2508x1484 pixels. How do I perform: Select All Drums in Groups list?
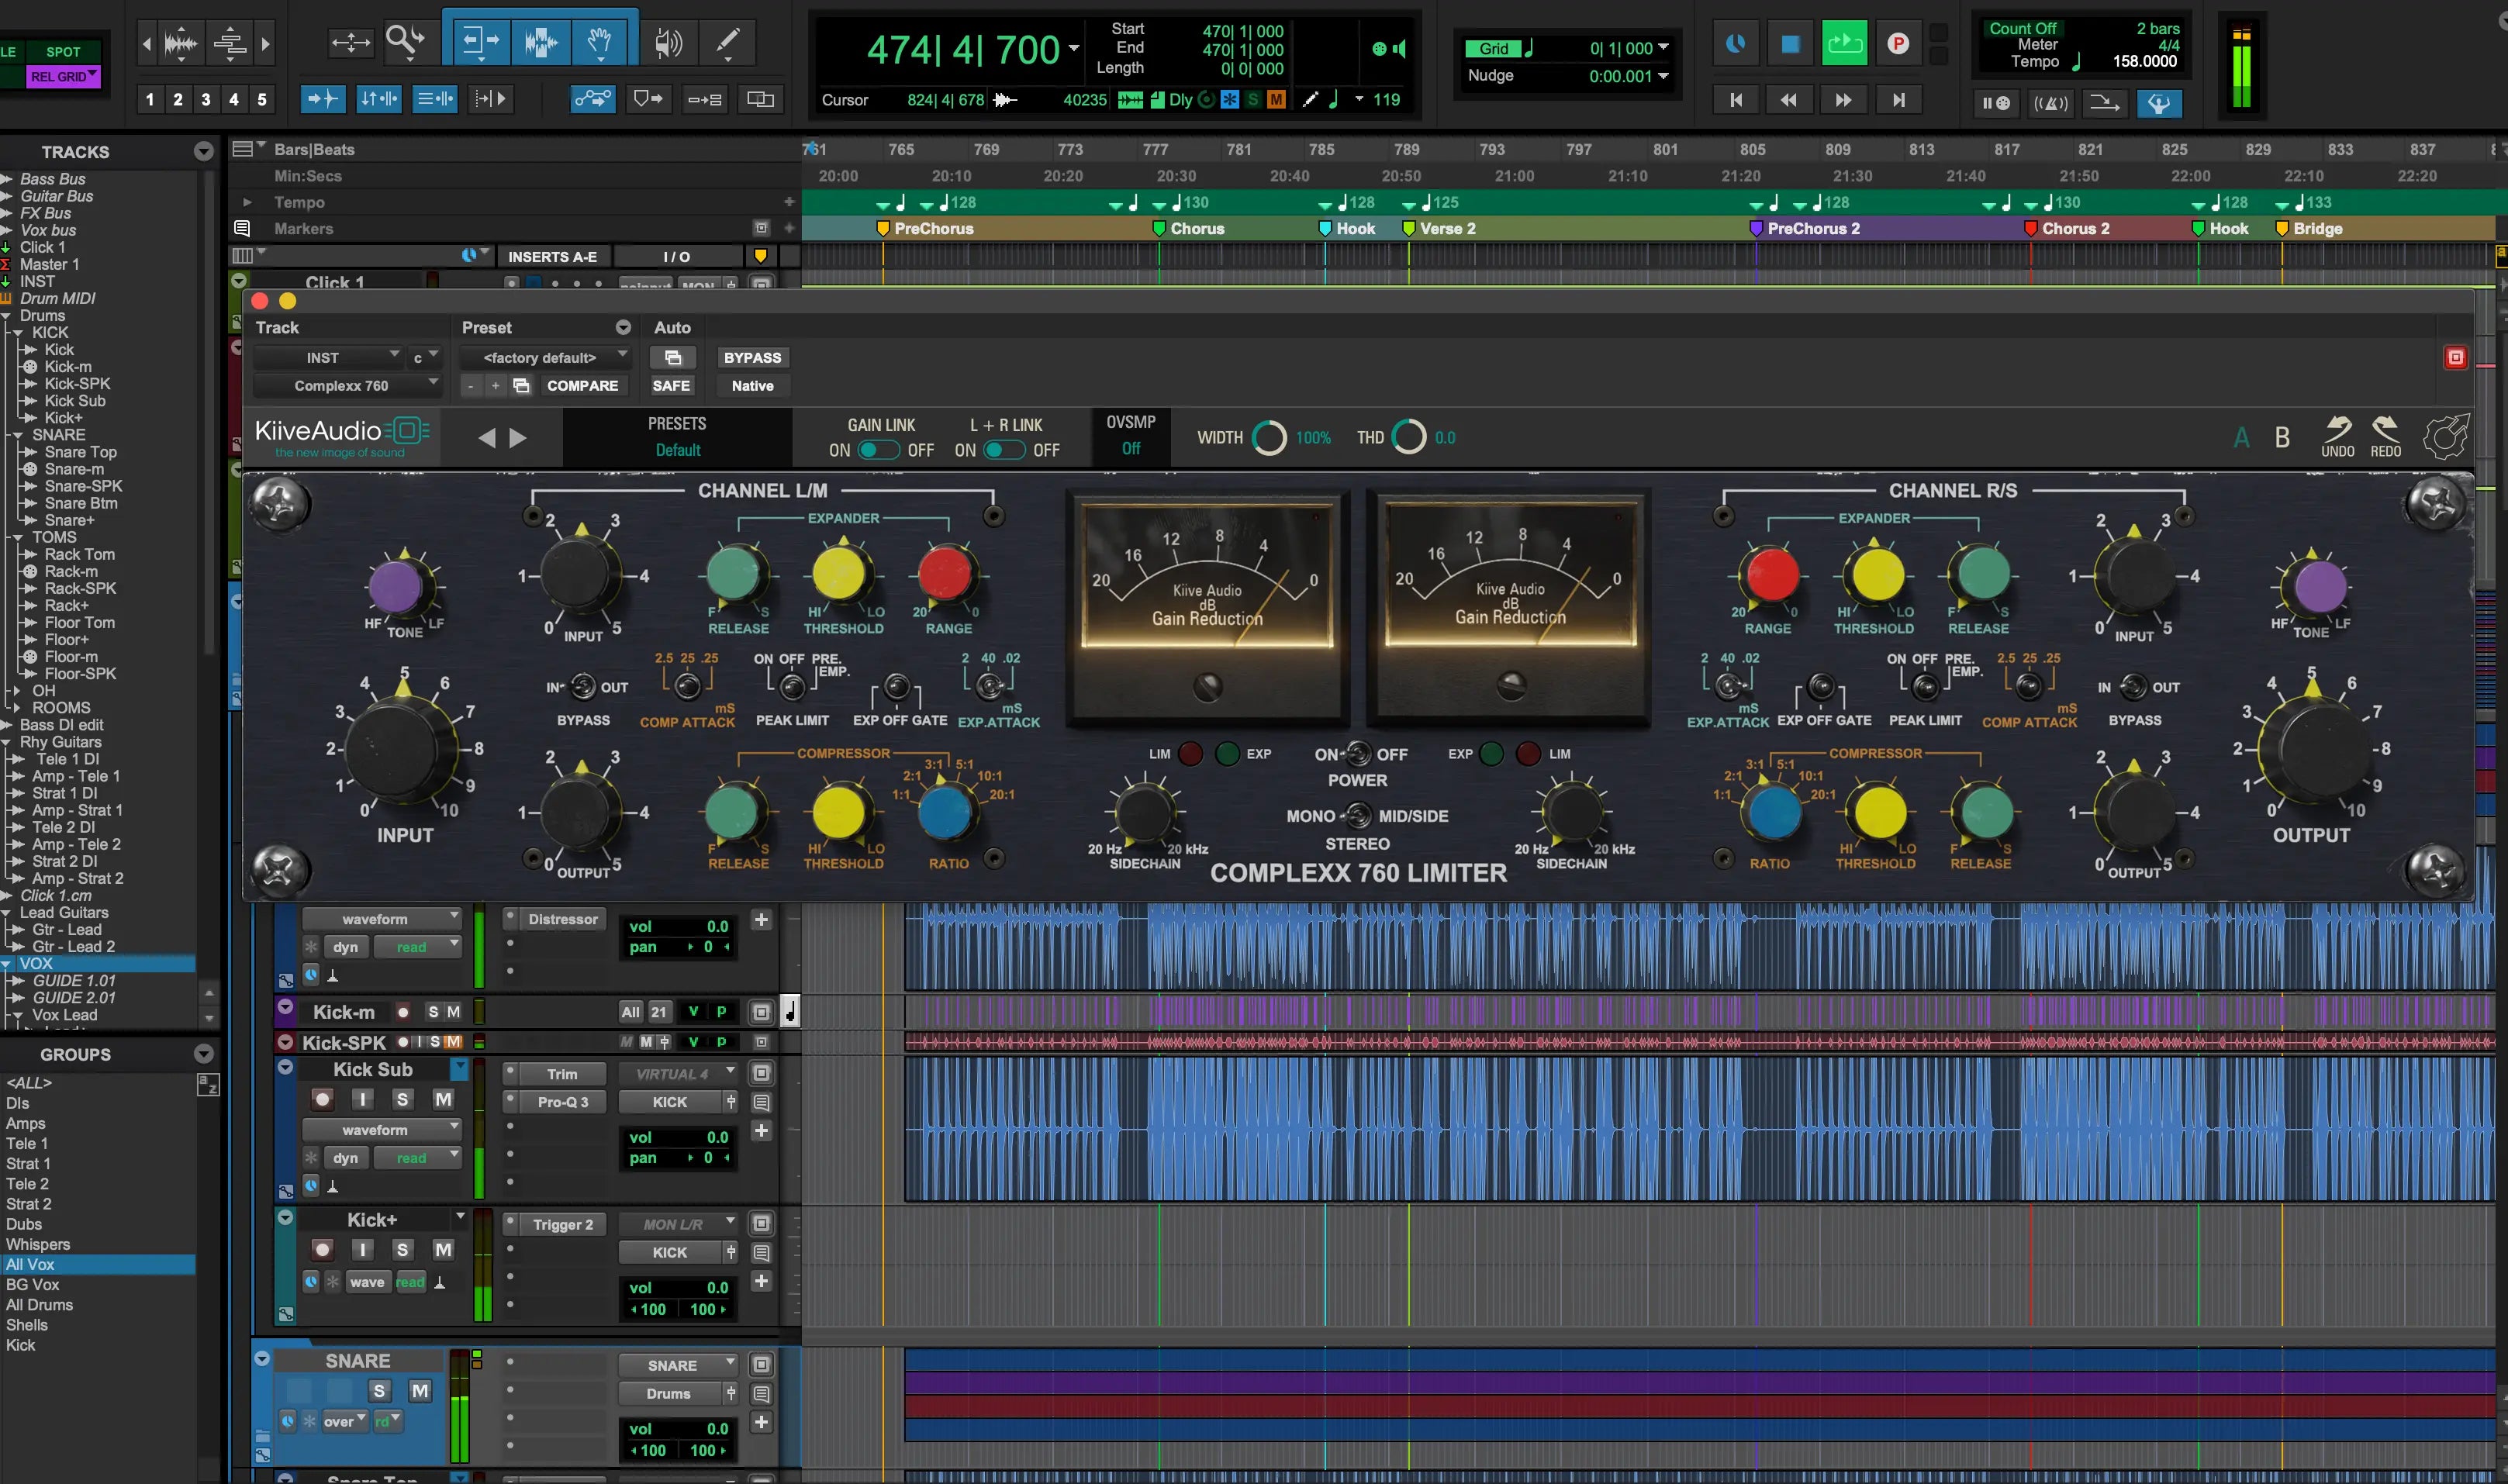[x=40, y=1305]
